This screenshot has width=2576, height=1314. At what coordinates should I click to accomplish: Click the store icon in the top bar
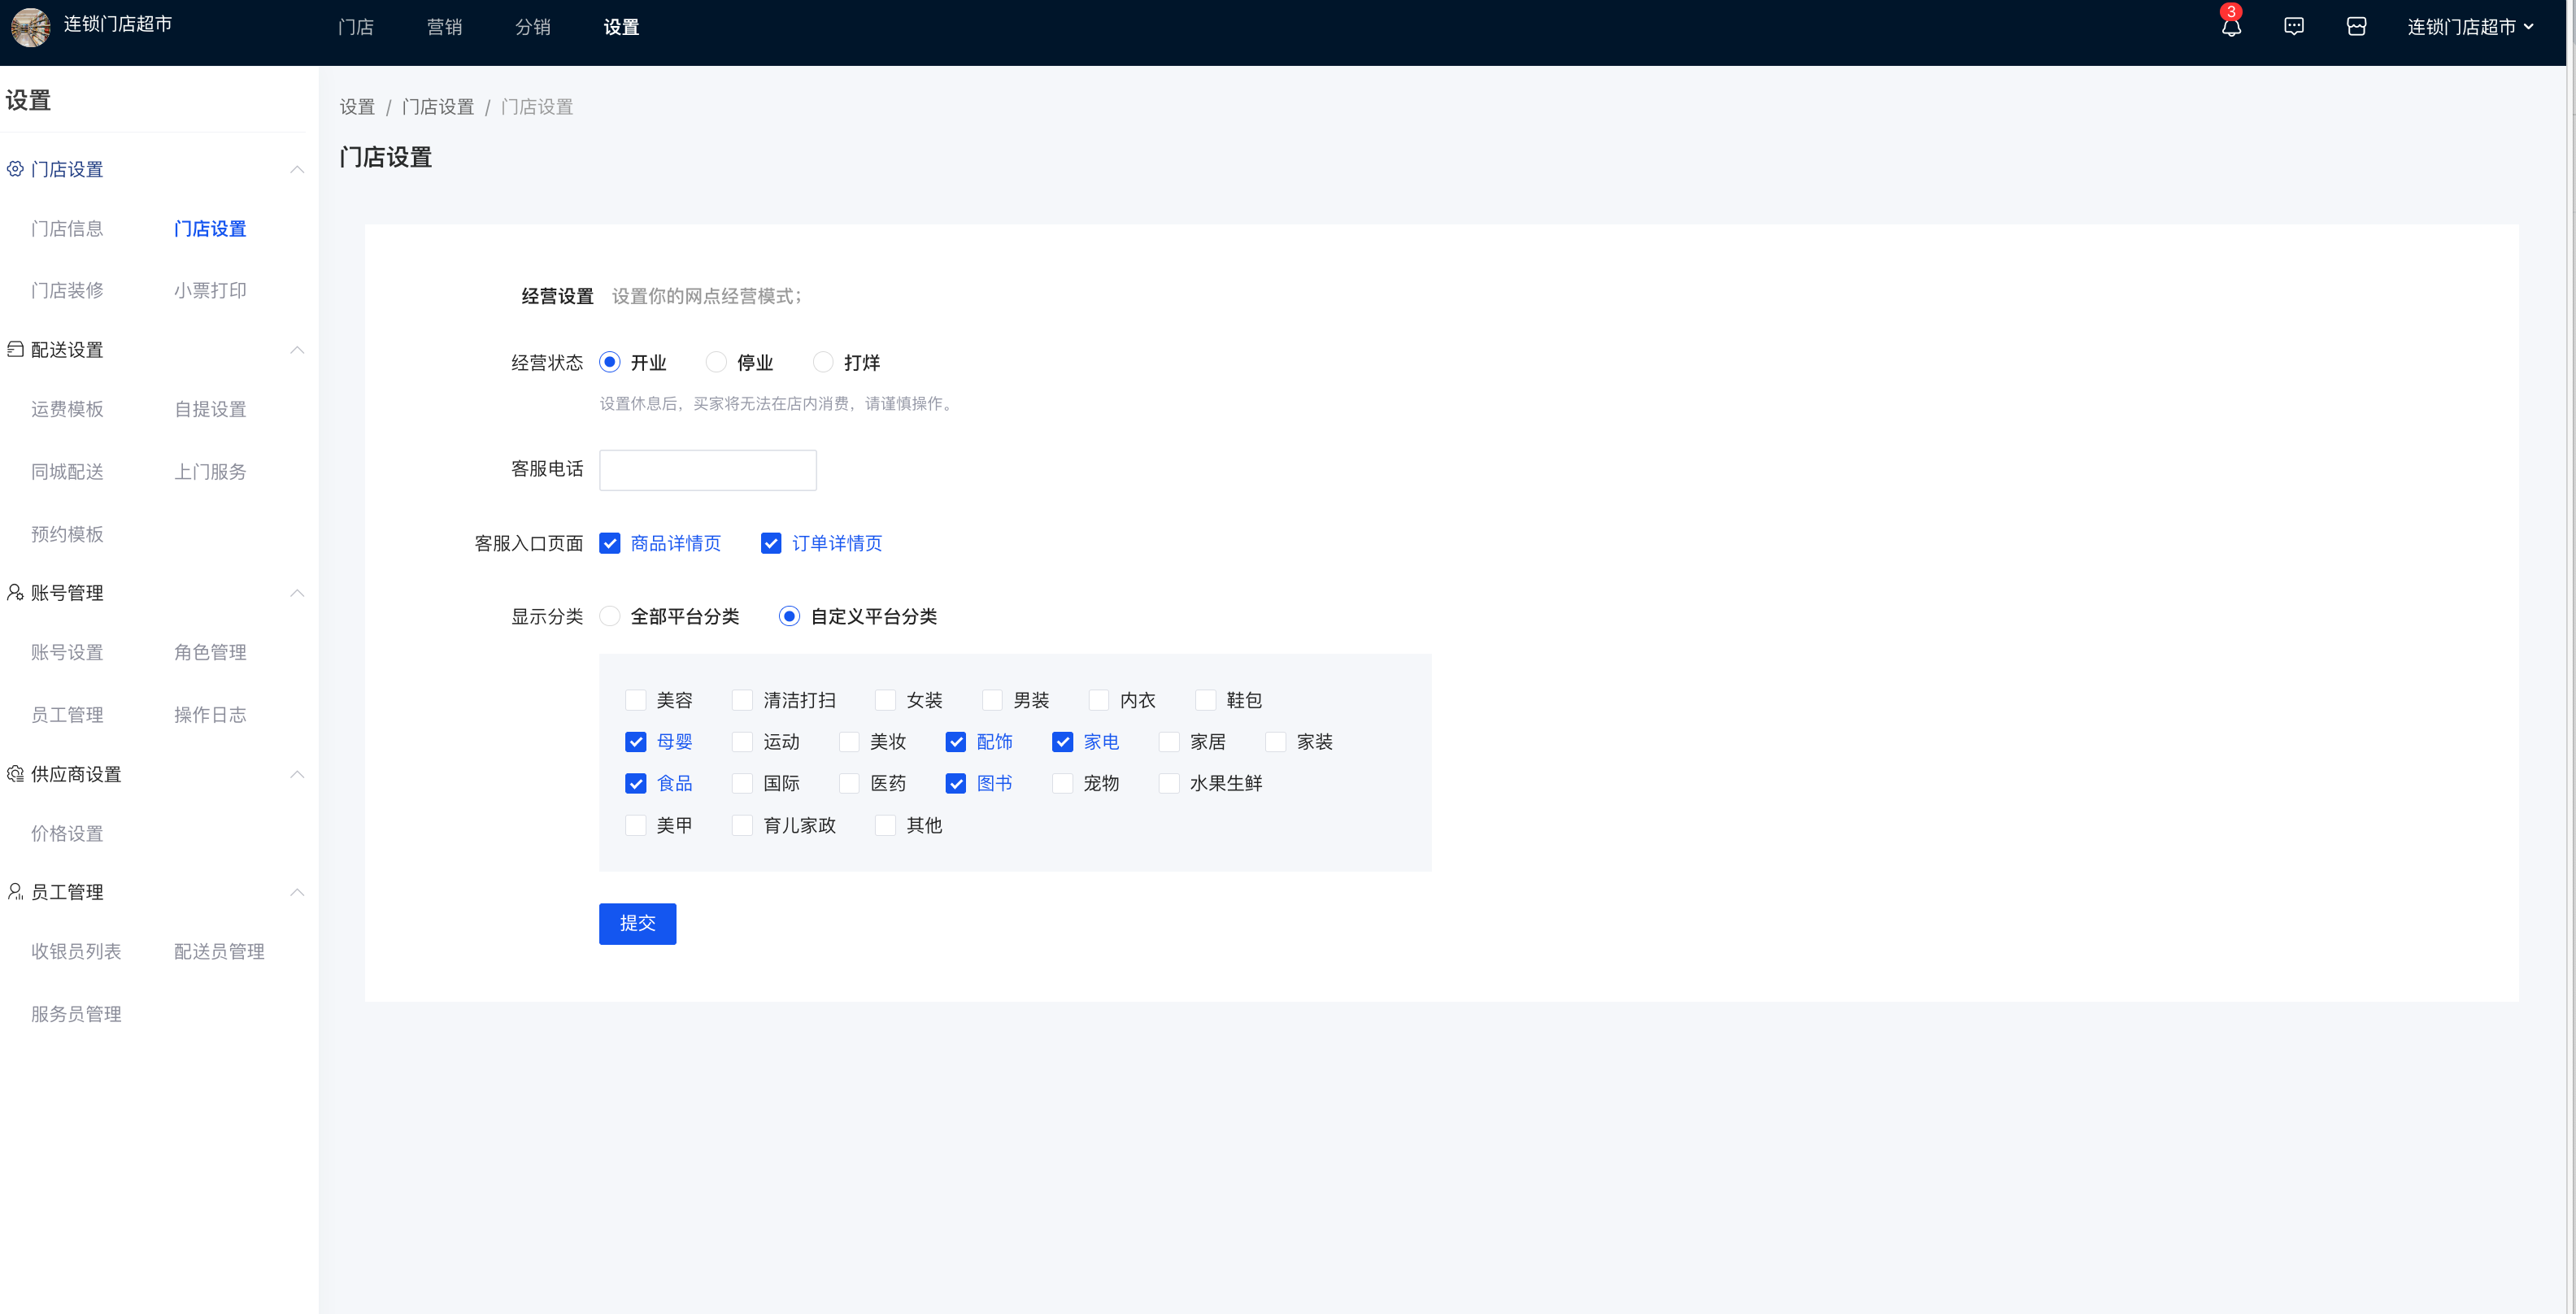pyautogui.click(x=2356, y=27)
